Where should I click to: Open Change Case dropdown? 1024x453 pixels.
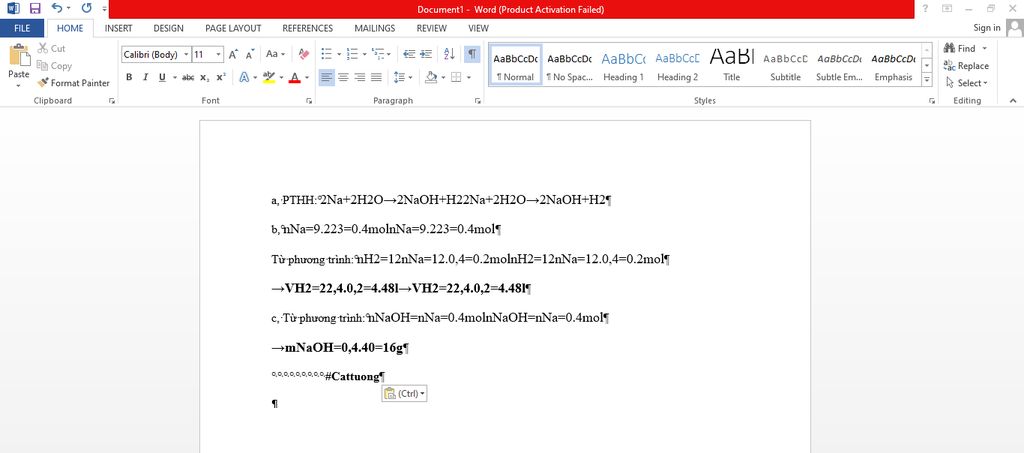(x=275, y=55)
